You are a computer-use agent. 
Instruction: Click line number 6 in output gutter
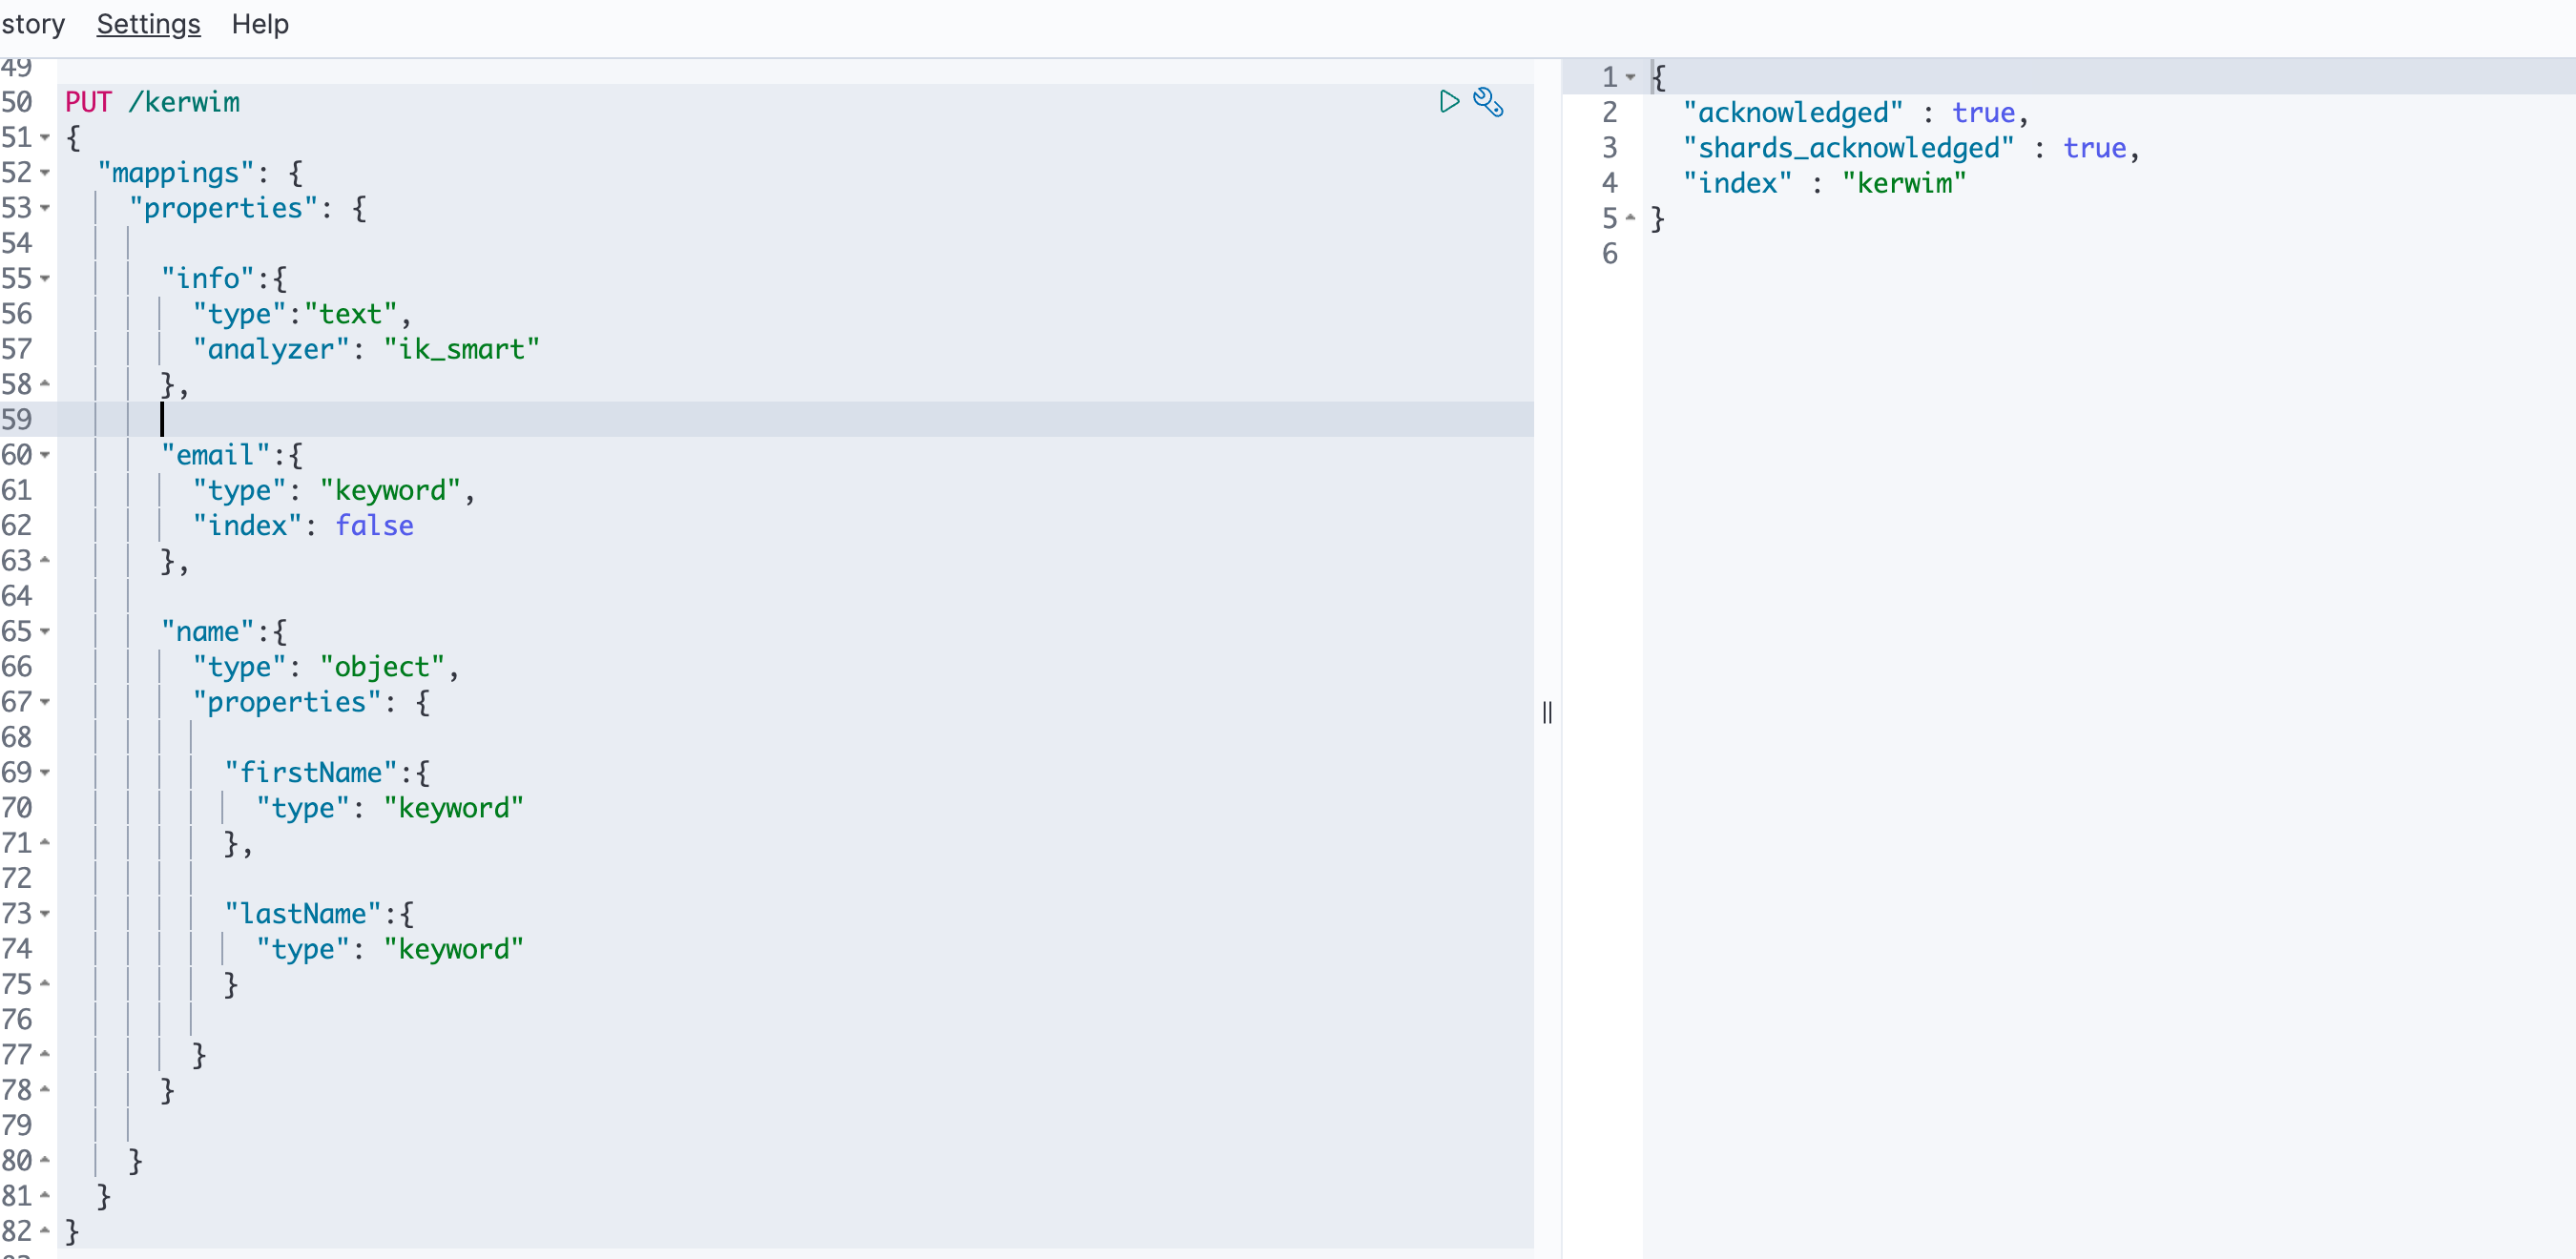coord(1609,253)
